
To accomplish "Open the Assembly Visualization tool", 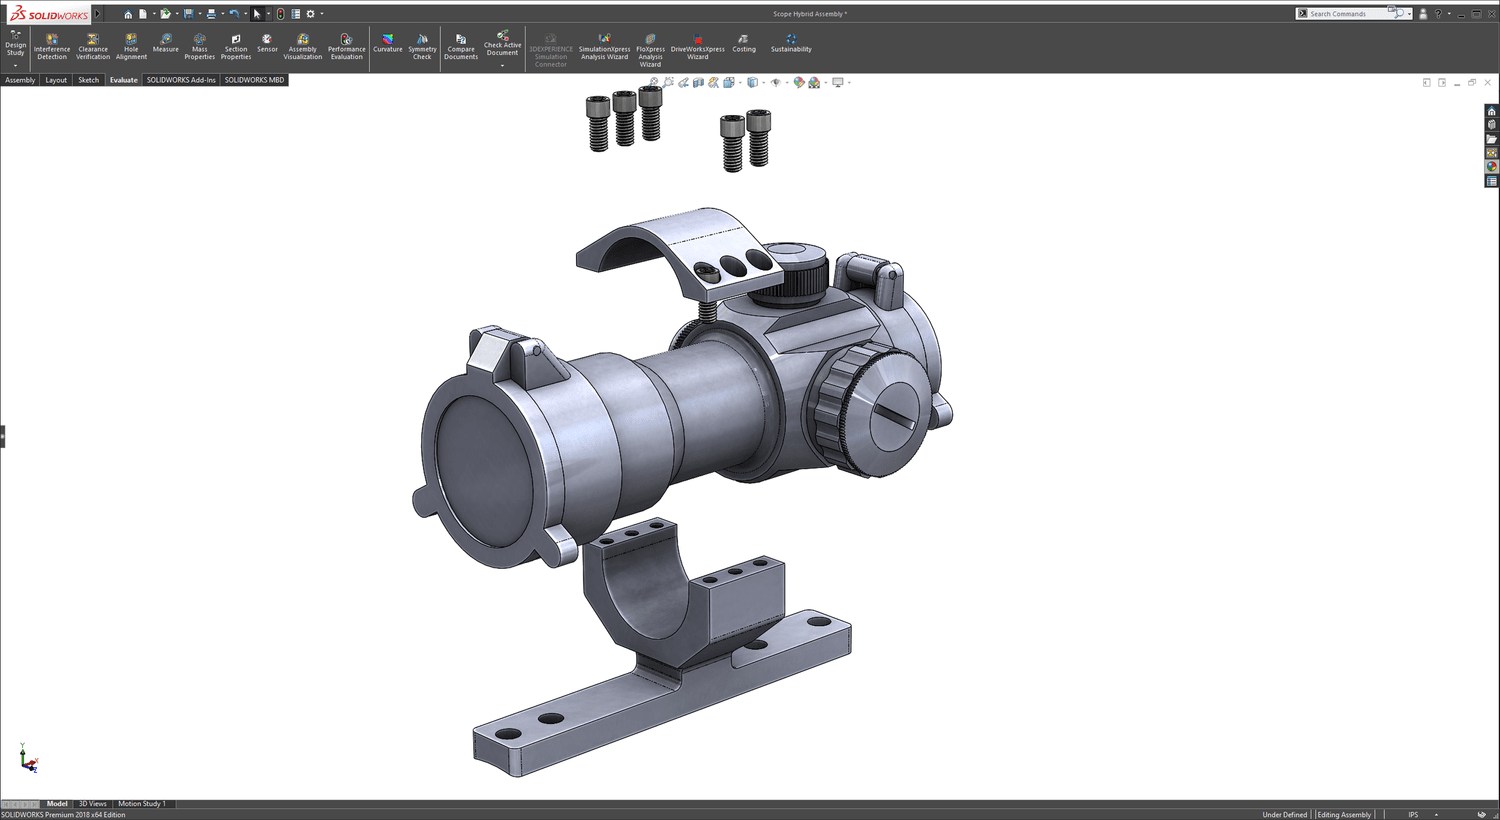I will [302, 48].
